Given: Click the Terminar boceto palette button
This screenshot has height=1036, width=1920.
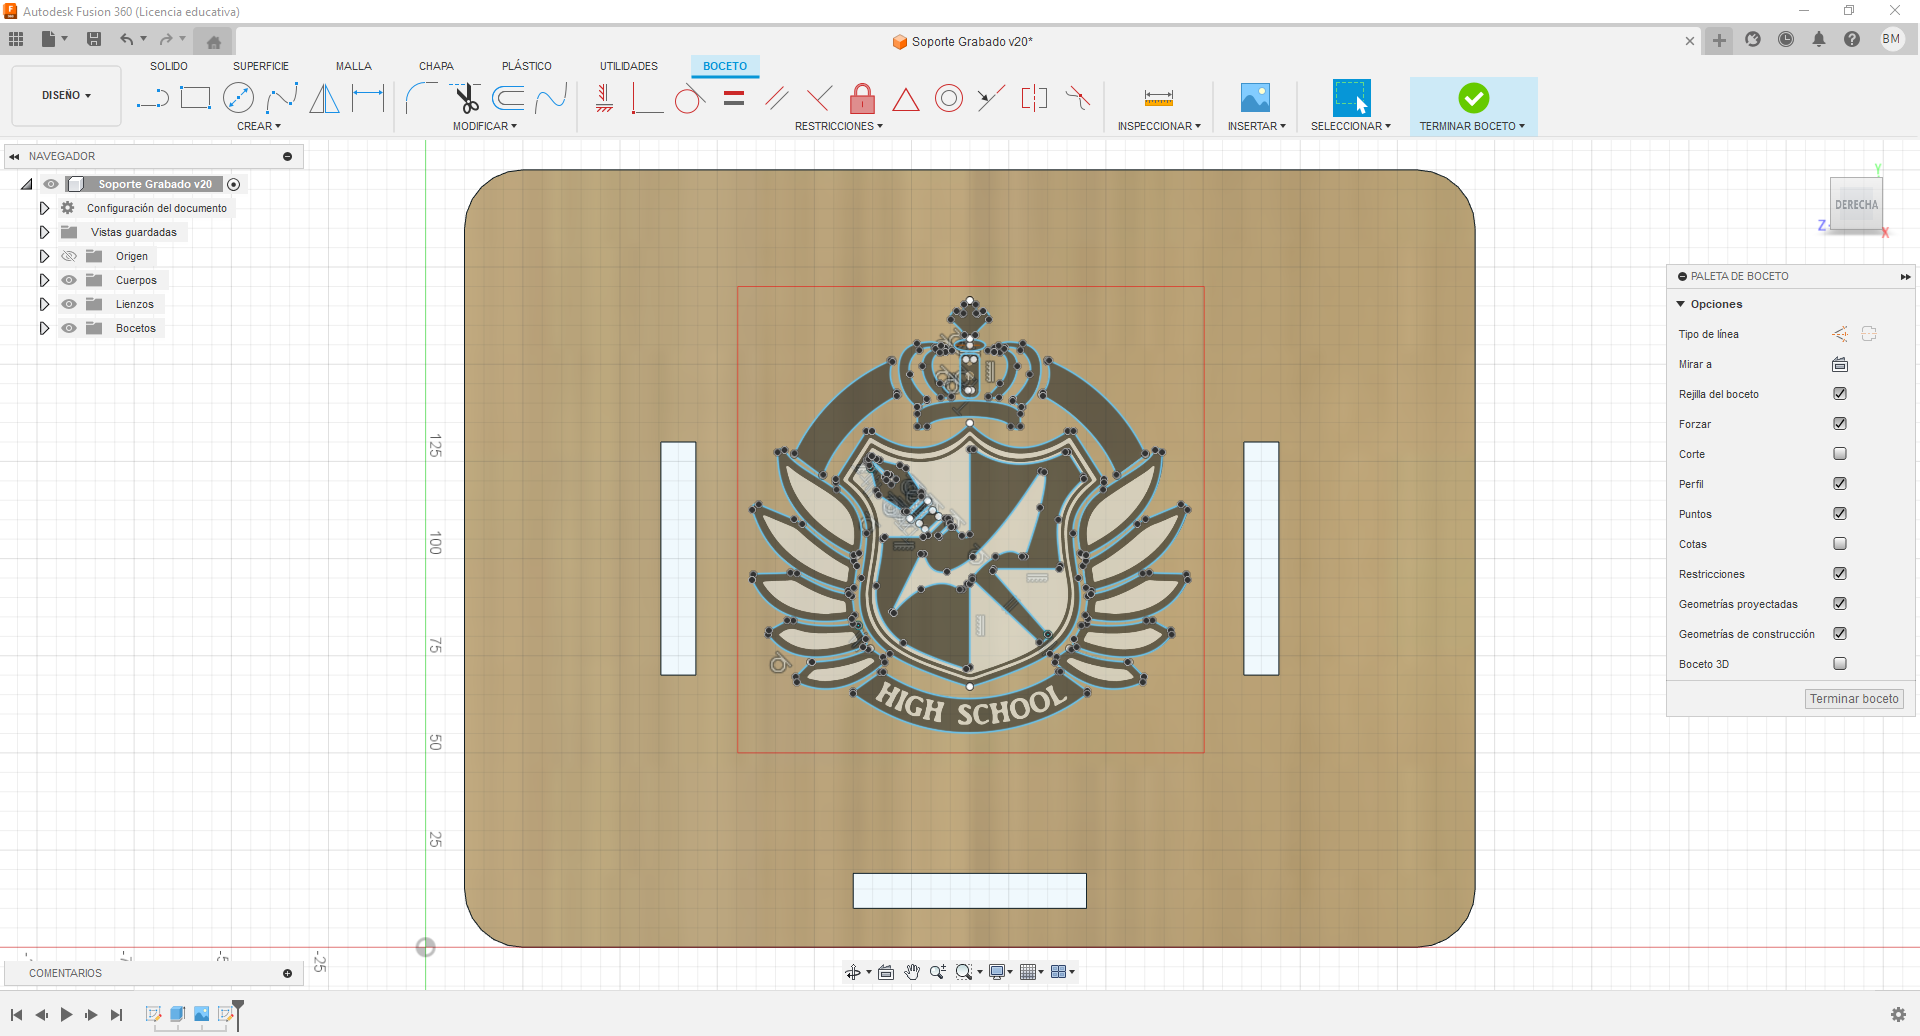Looking at the screenshot, I should [1854, 699].
